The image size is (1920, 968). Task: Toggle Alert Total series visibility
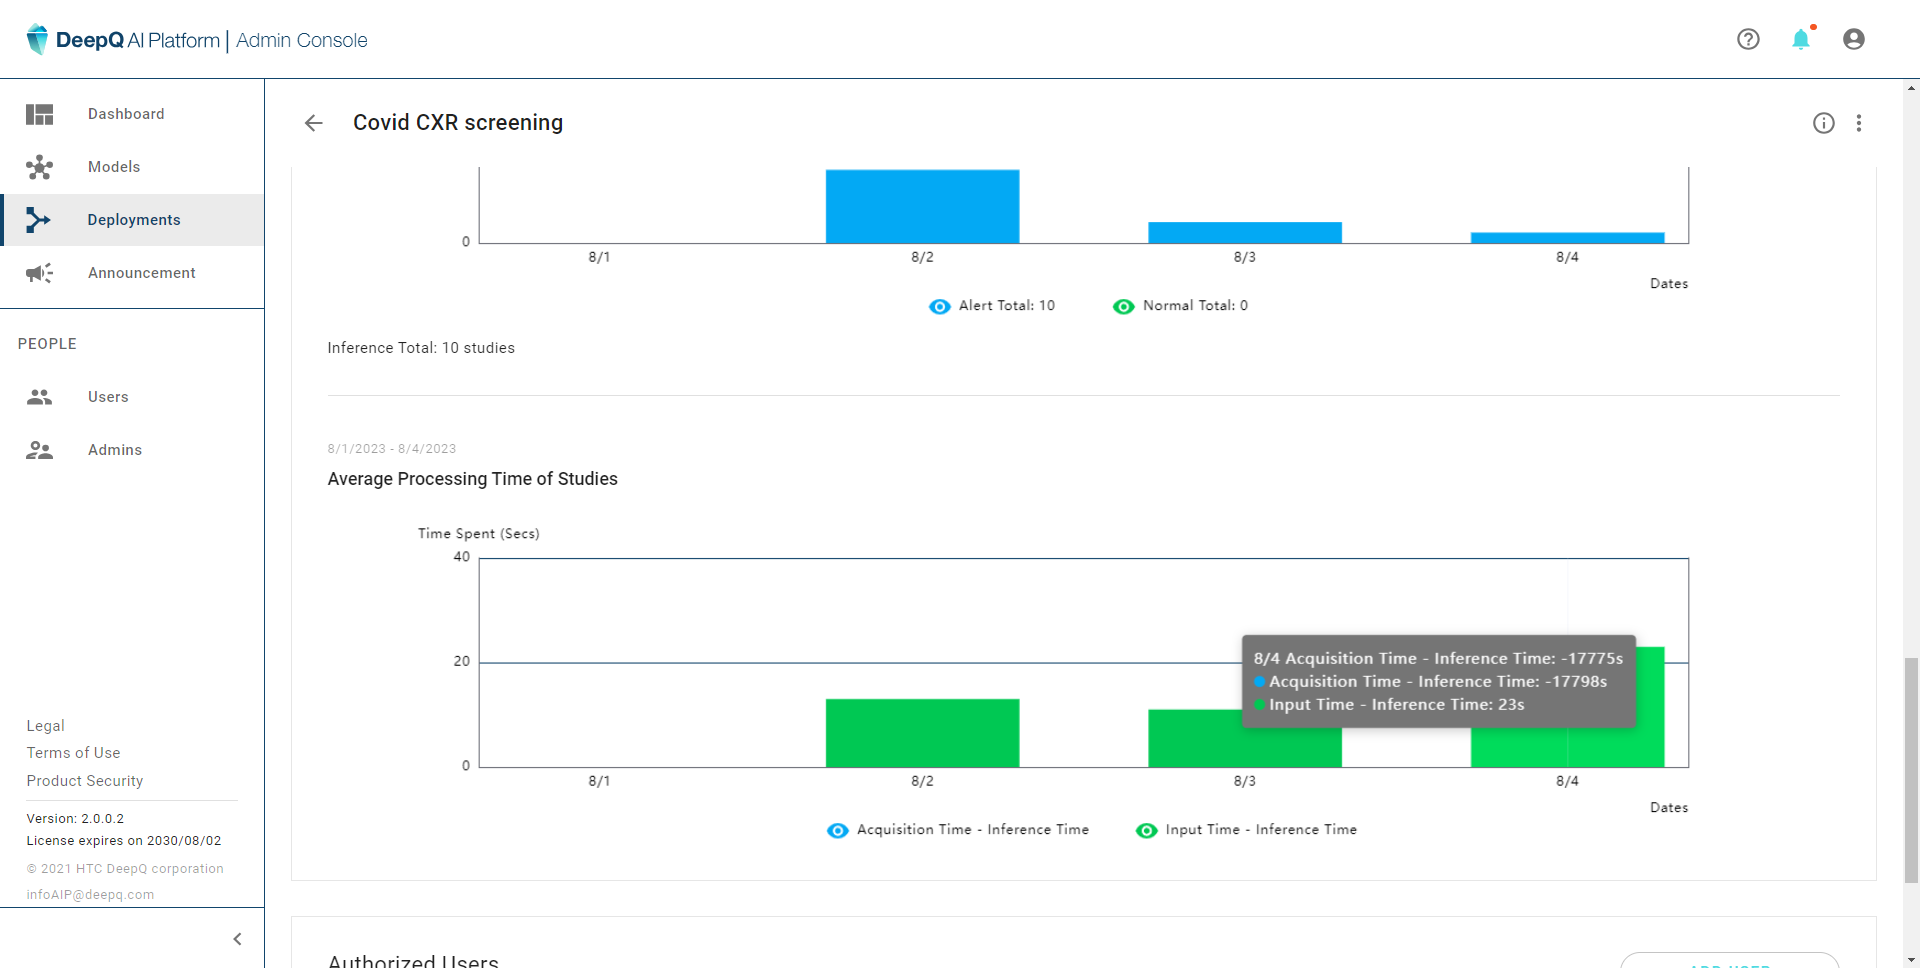pos(939,306)
